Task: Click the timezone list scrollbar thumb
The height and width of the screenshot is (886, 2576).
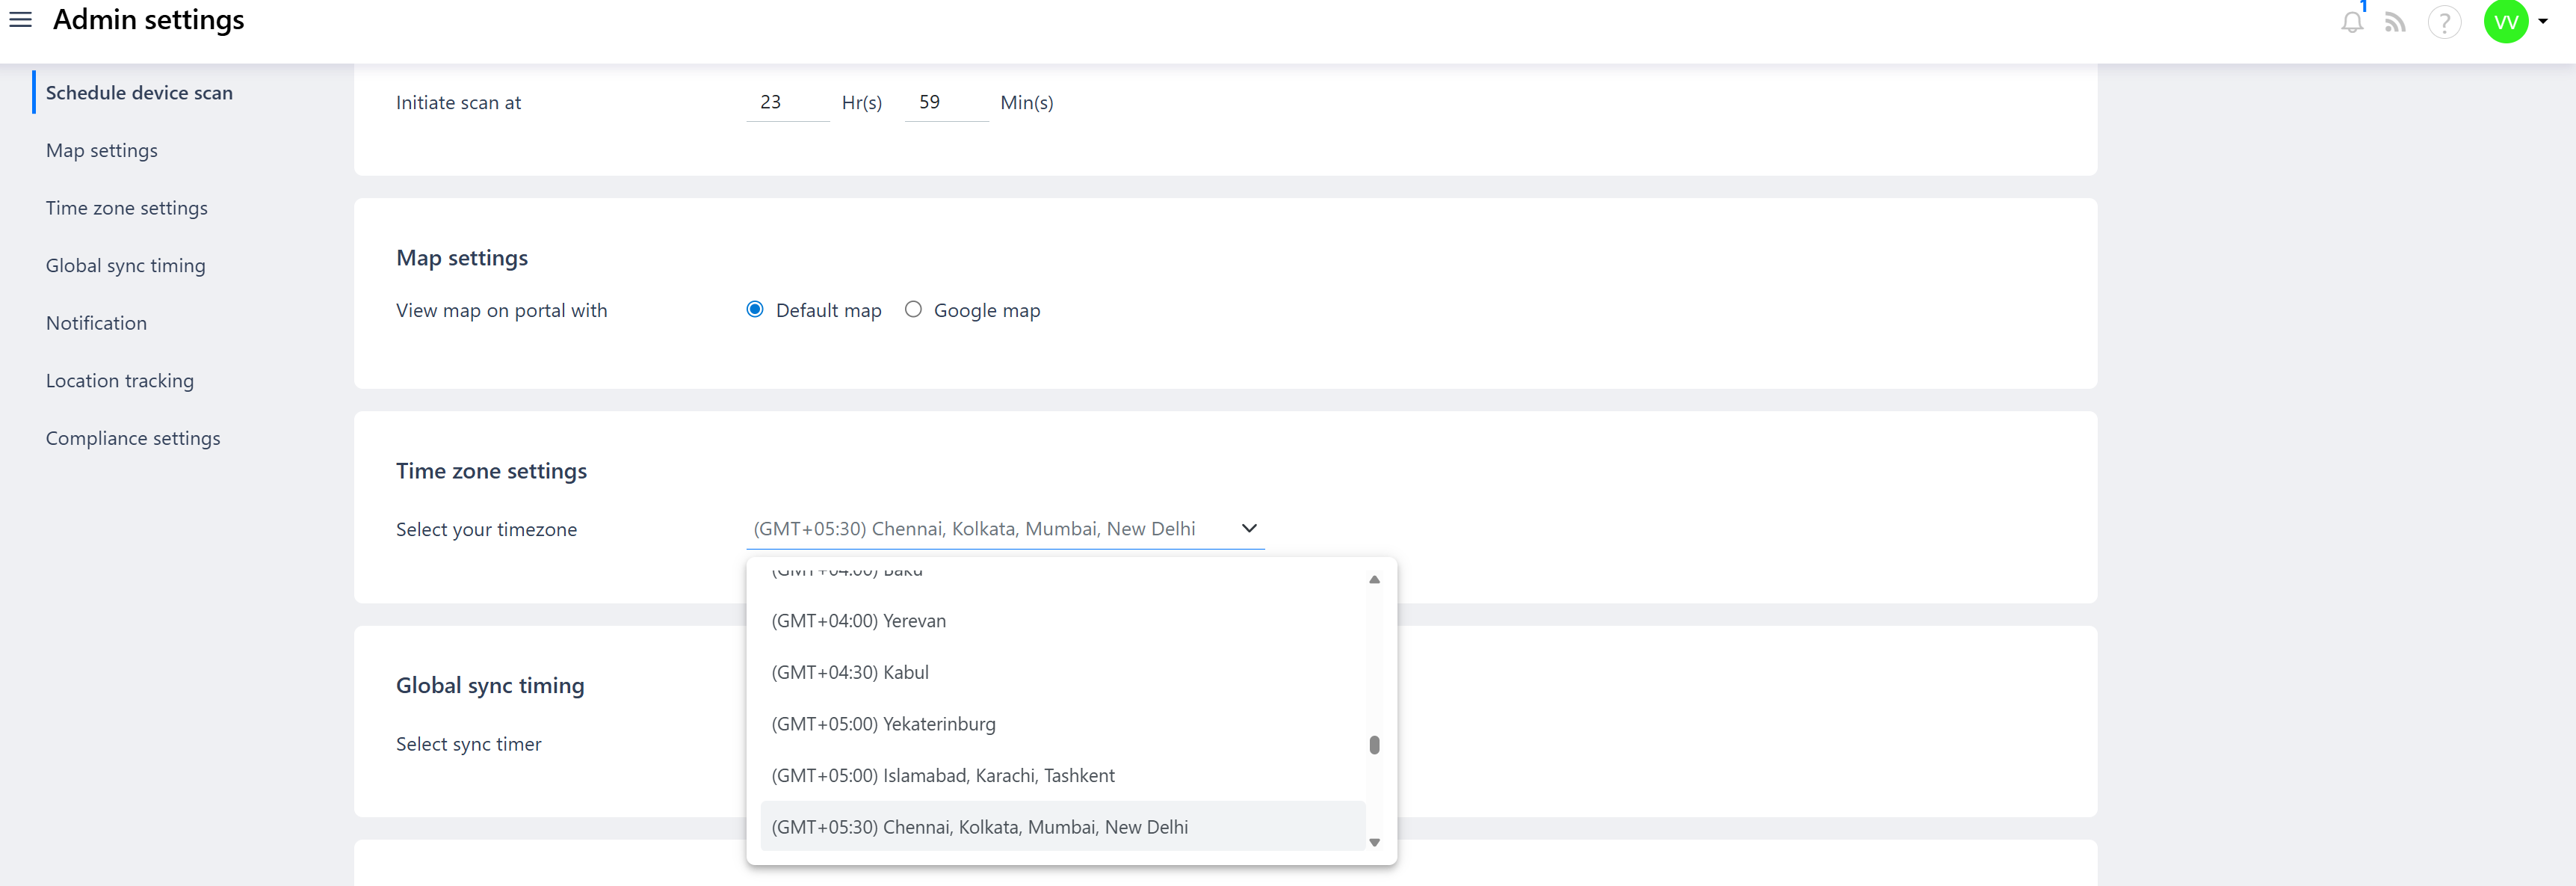Action: click(x=1374, y=744)
